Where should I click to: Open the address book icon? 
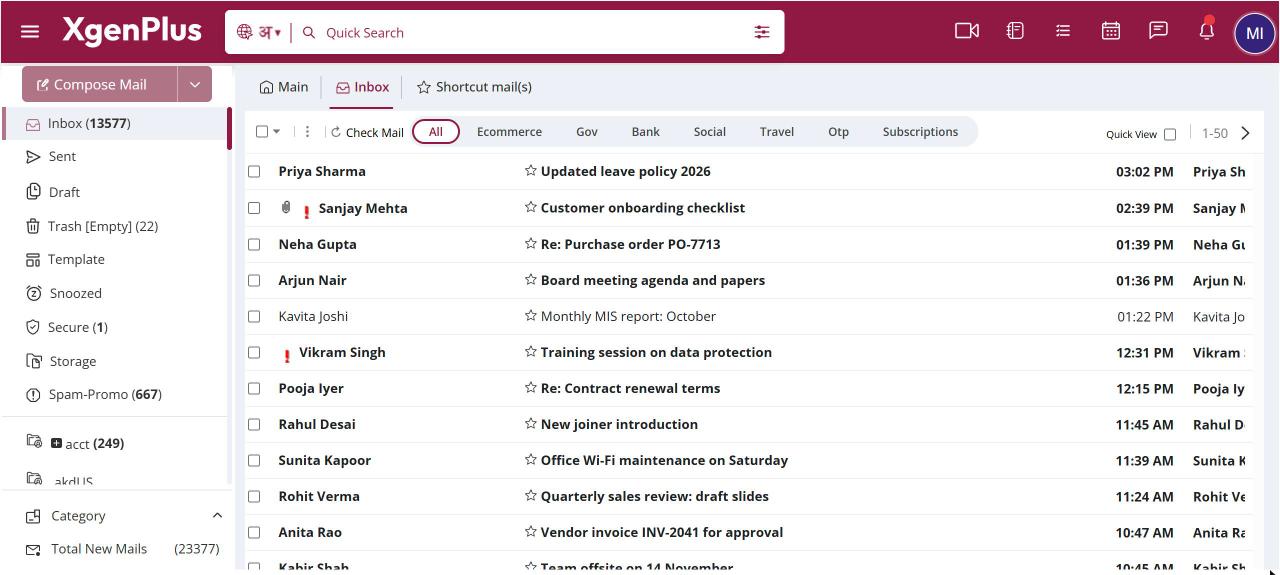coord(1015,31)
